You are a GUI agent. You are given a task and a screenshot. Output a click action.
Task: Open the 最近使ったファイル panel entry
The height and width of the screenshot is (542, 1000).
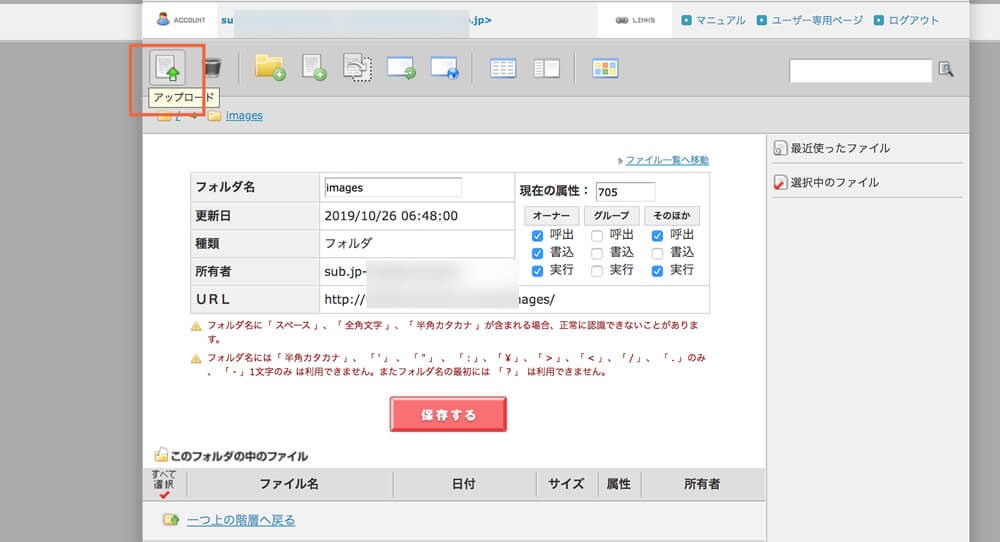[841, 148]
